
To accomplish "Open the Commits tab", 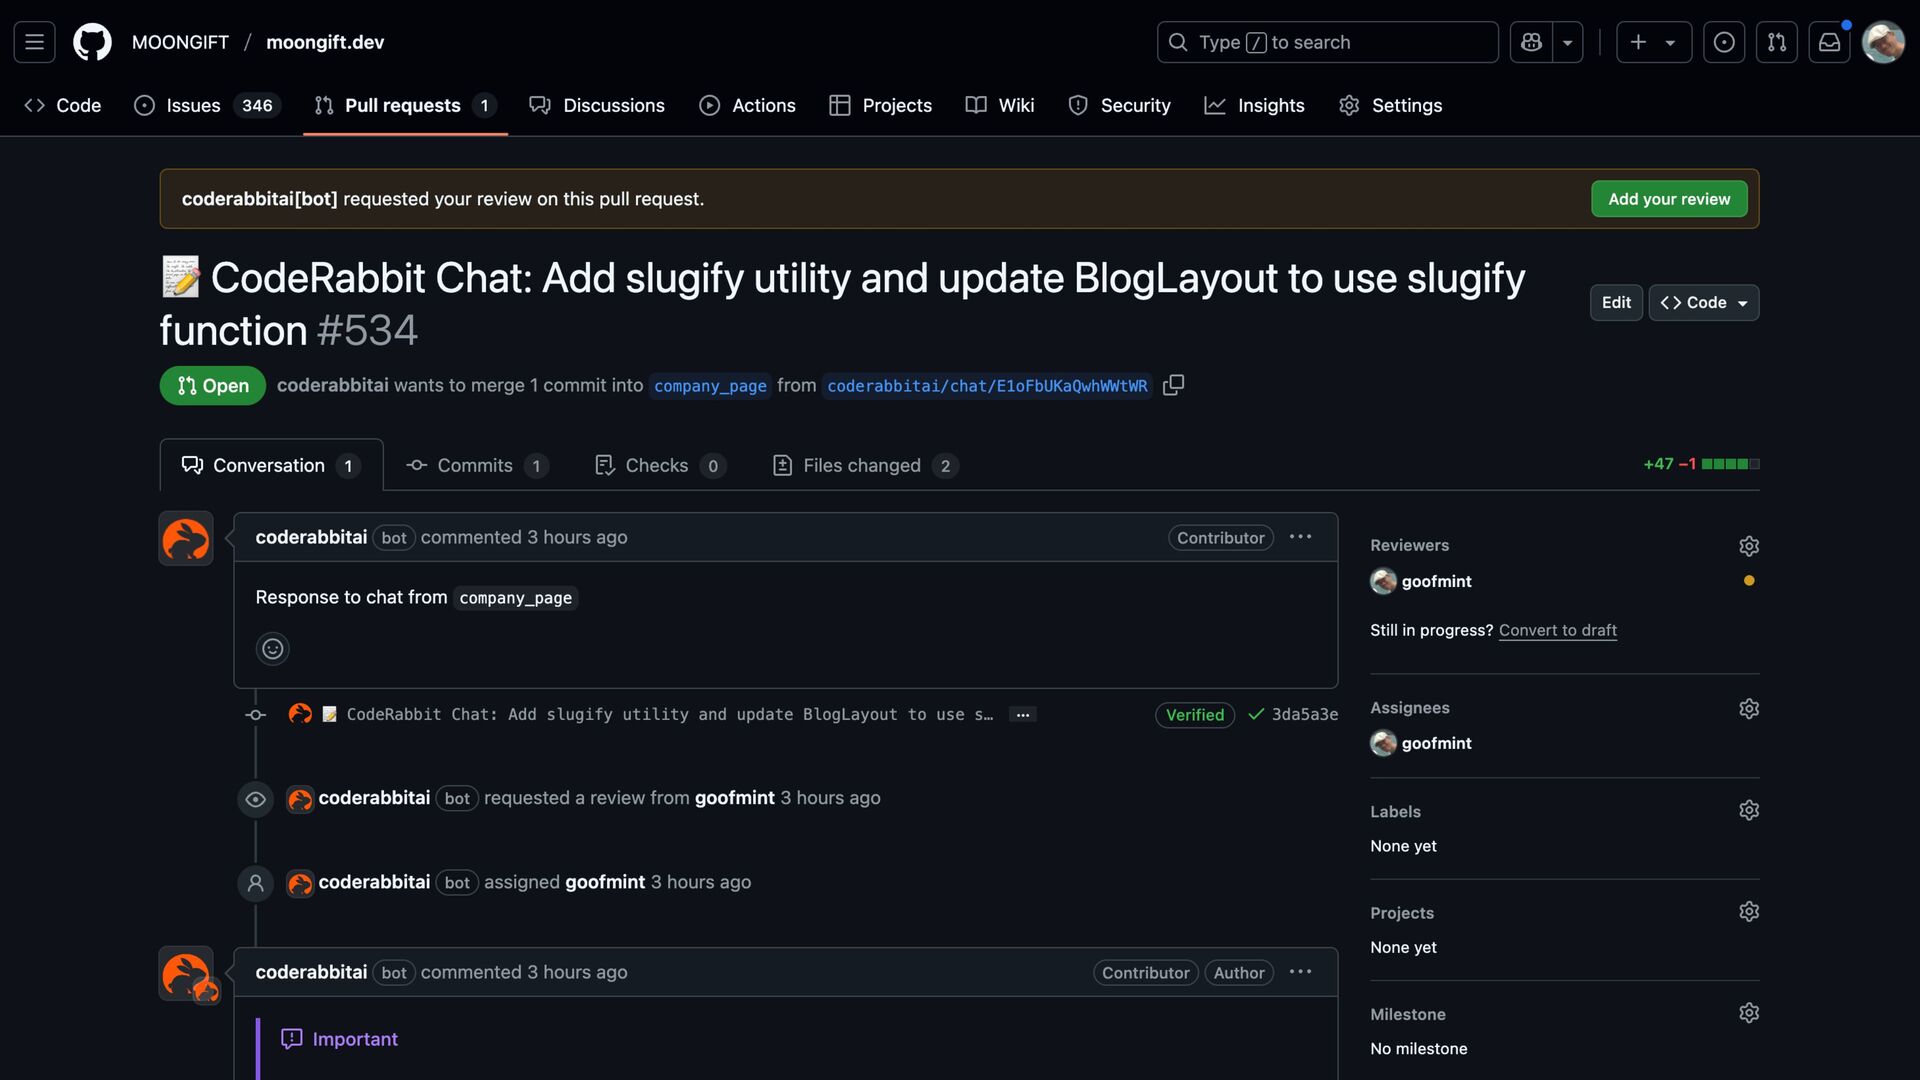I will 476,466.
